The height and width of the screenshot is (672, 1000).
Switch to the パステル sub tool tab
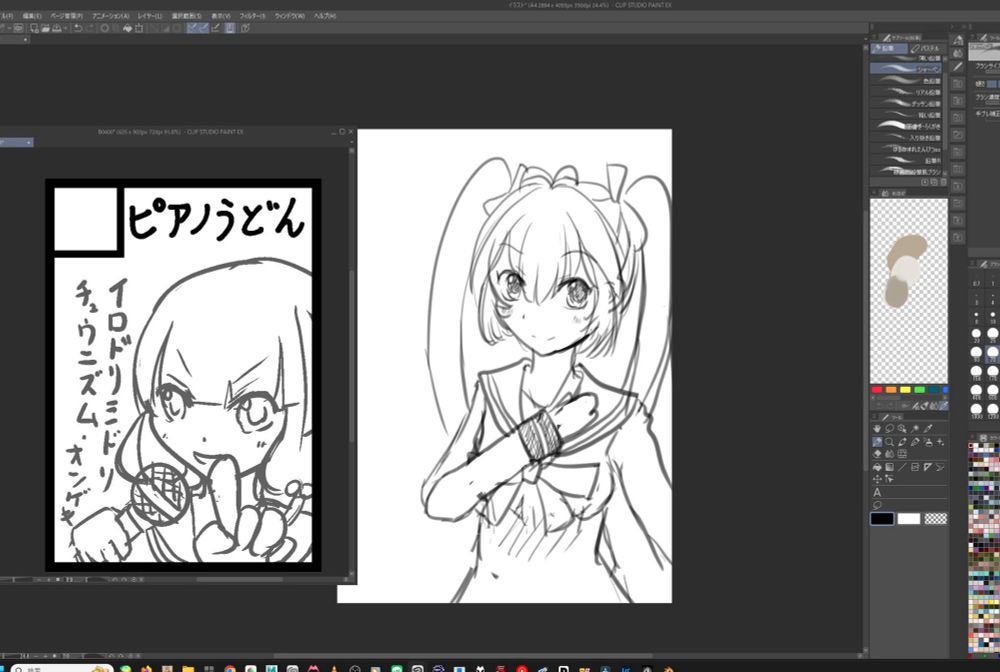[x=926, y=48]
